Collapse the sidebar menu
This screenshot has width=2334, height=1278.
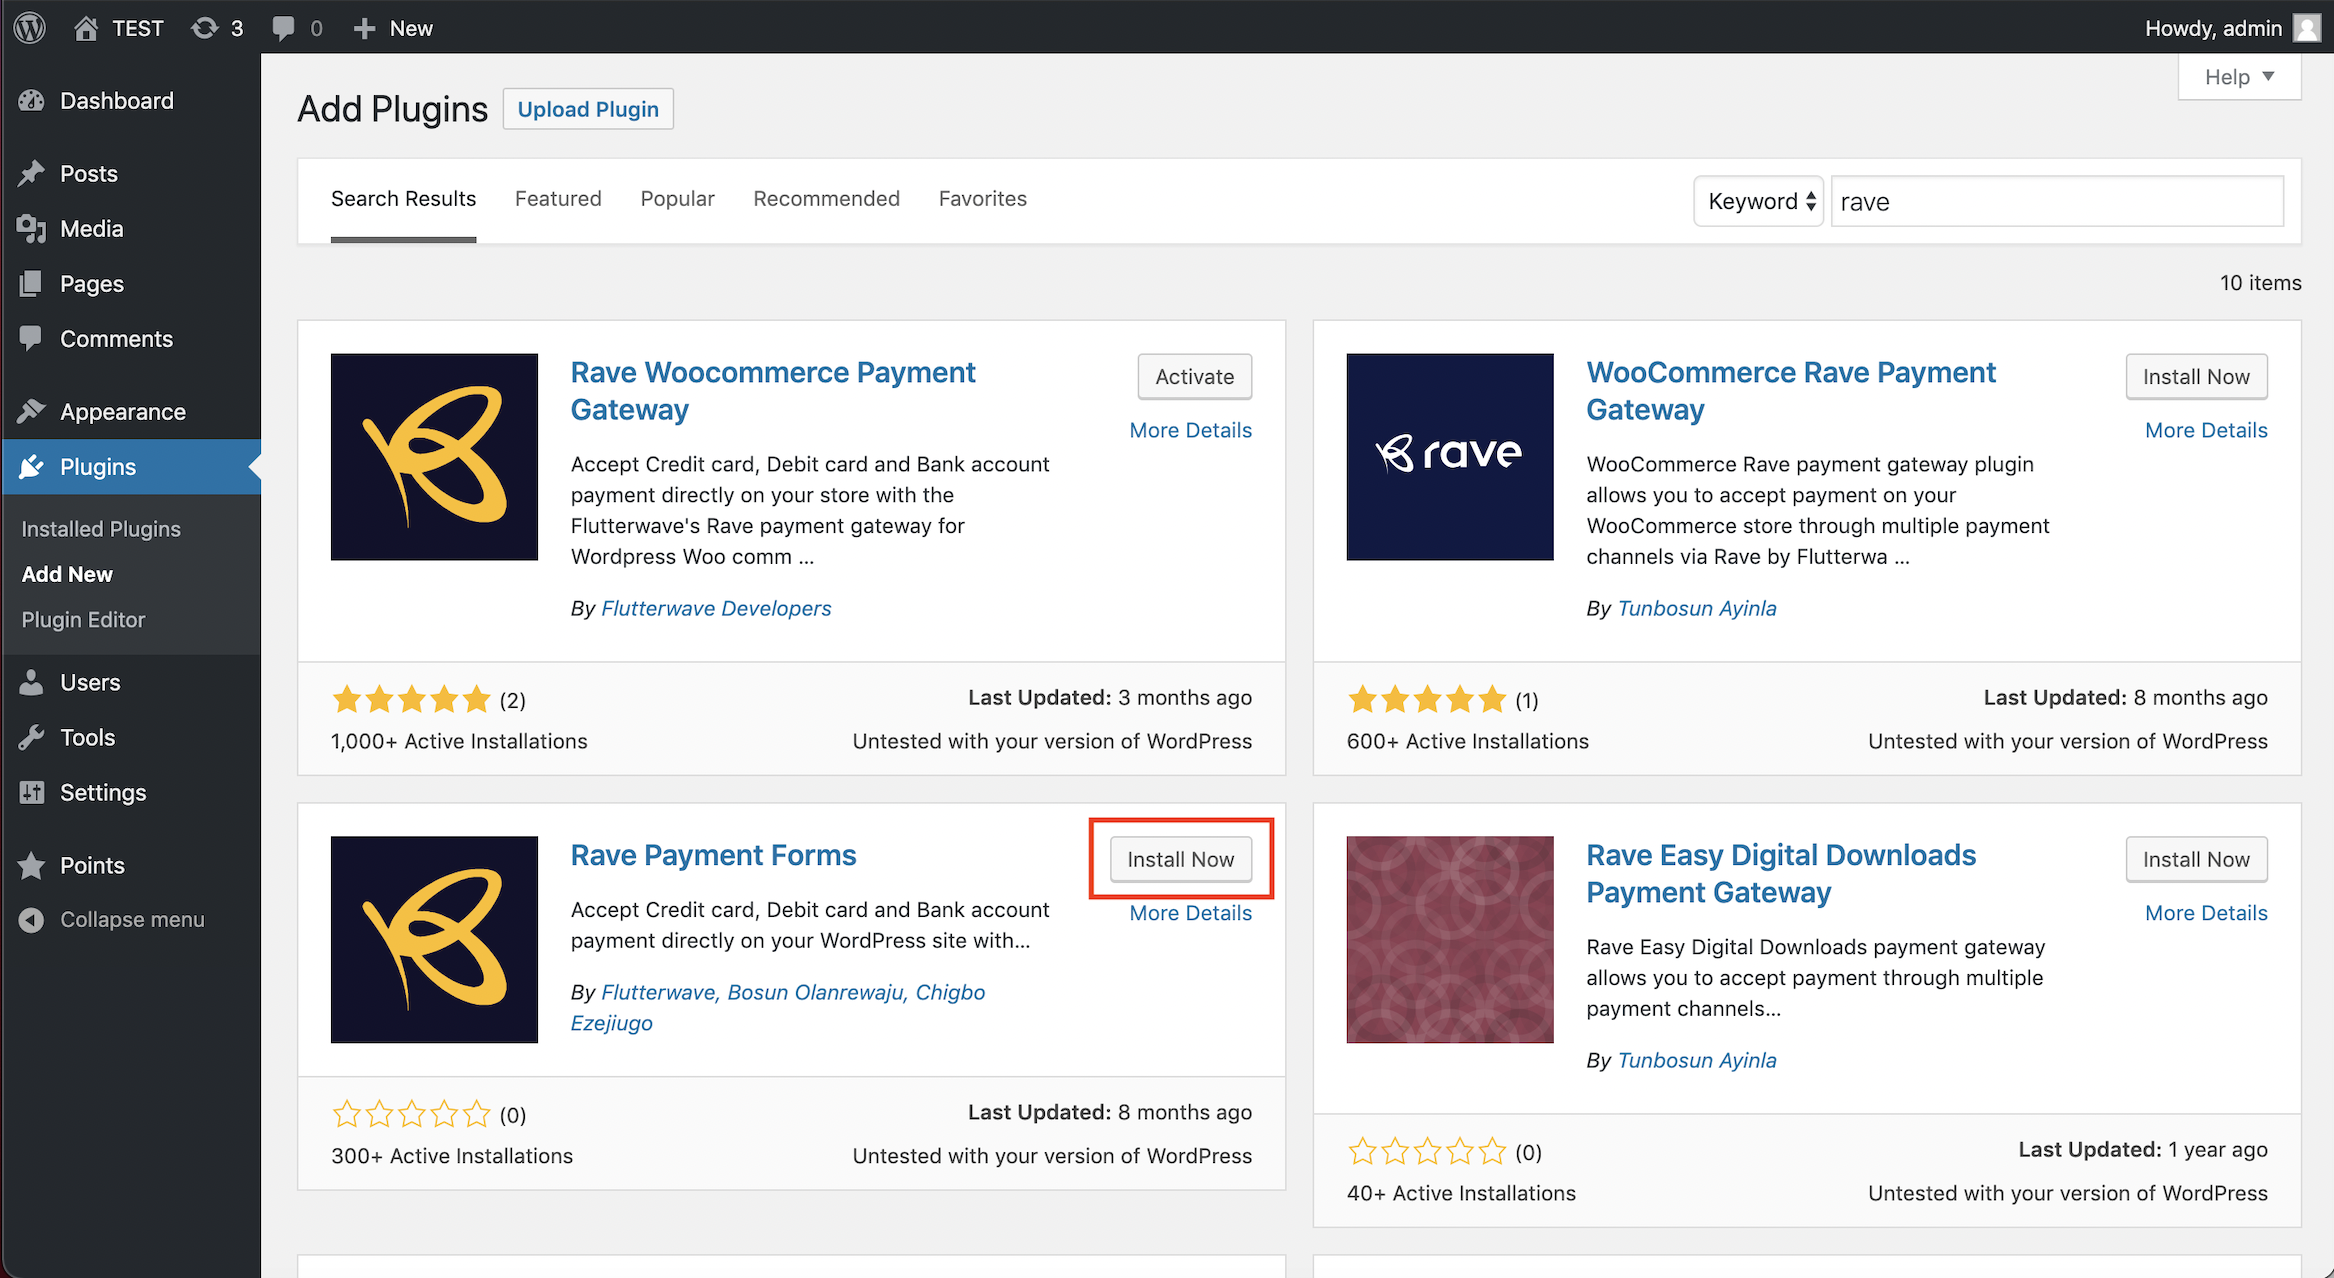(112, 919)
